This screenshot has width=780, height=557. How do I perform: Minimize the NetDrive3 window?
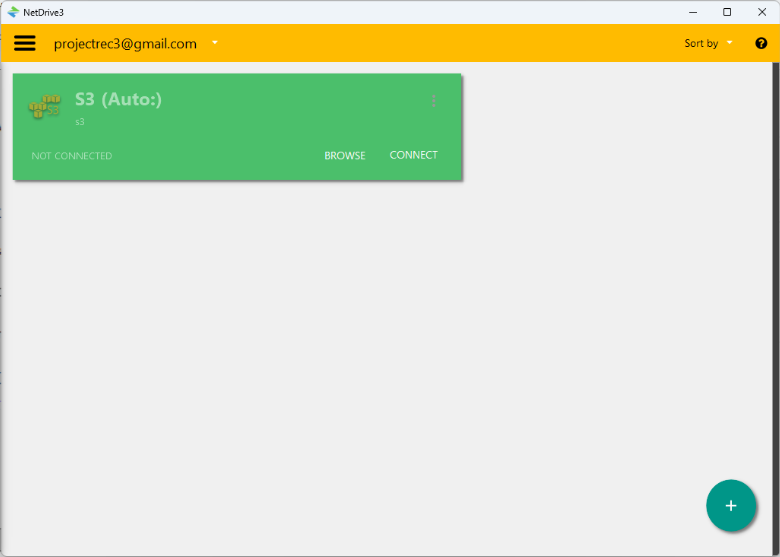pos(692,12)
